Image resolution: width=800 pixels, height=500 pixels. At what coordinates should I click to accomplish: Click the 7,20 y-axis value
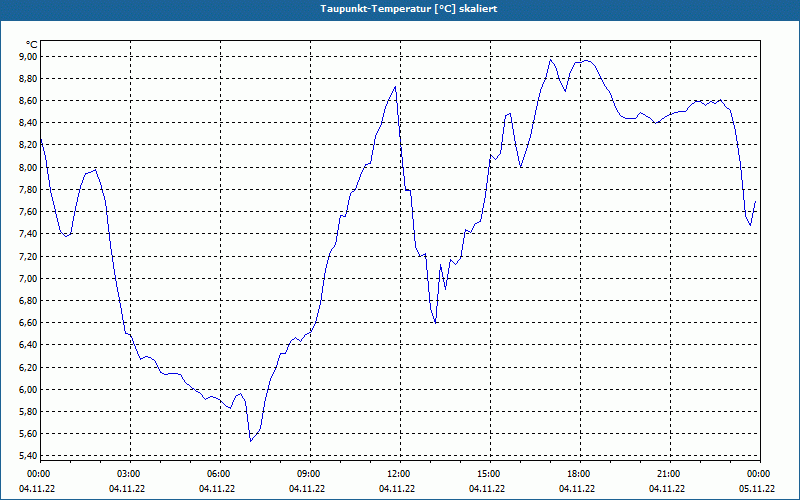click(x=28, y=256)
